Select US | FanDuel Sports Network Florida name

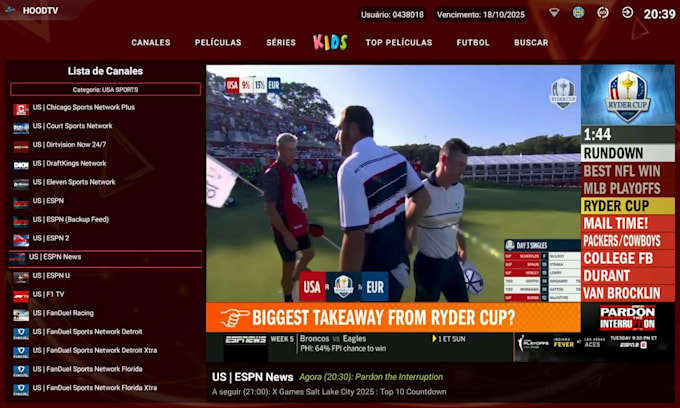[x=87, y=369]
